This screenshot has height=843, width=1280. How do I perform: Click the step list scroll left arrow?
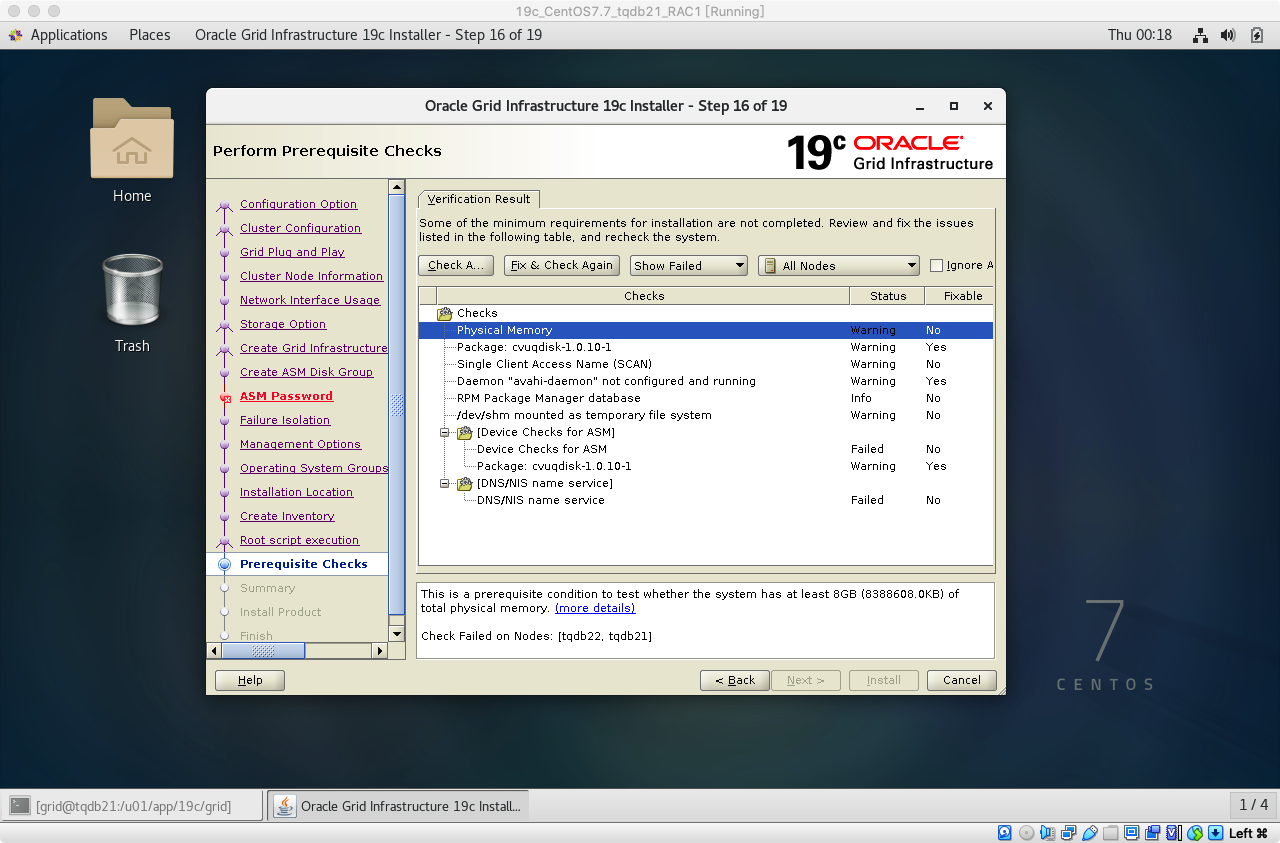214,651
